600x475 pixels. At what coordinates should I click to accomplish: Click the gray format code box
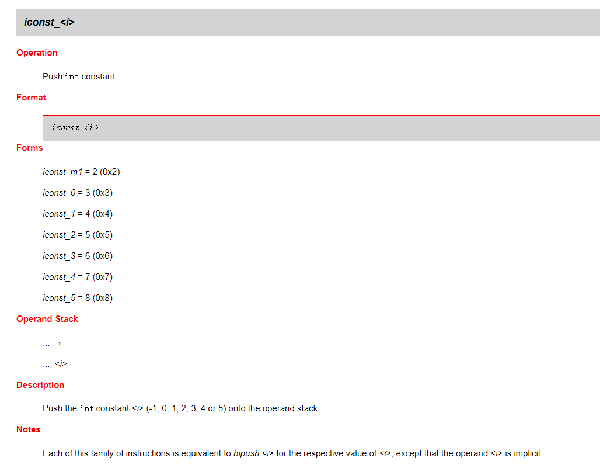coord(321,129)
